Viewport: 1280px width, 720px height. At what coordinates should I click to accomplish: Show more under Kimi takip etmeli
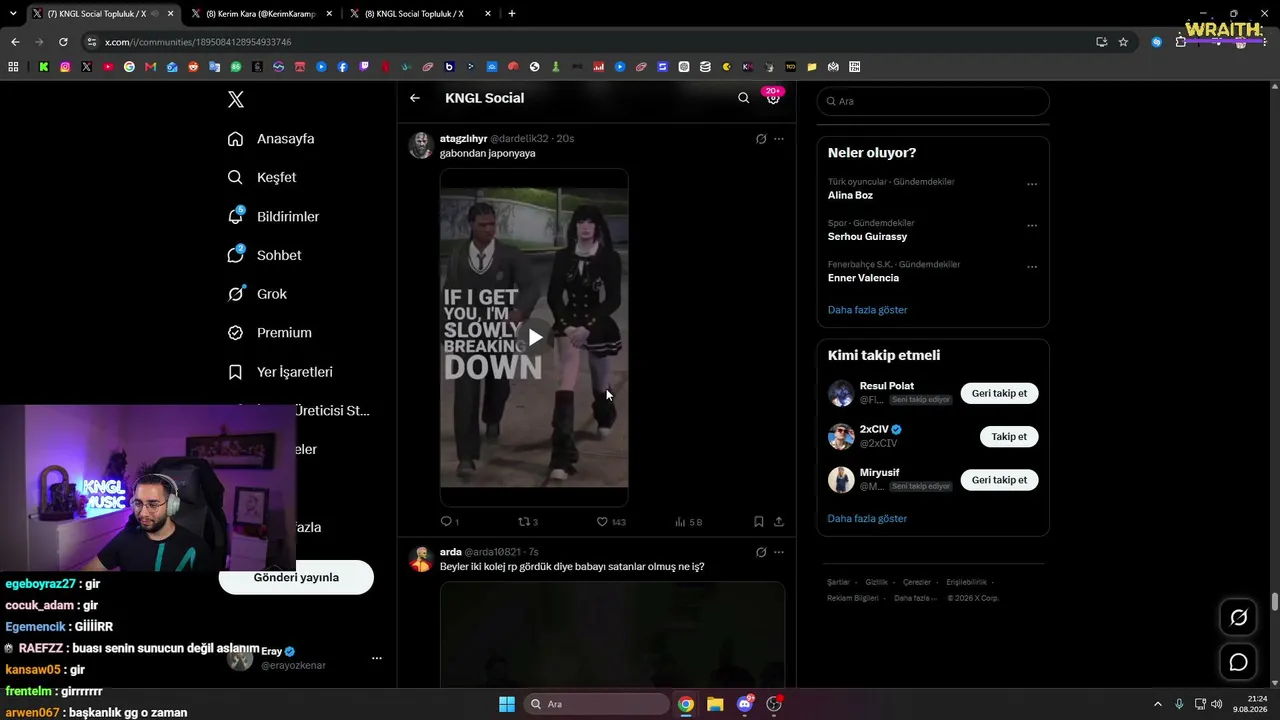pyautogui.click(x=867, y=519)
